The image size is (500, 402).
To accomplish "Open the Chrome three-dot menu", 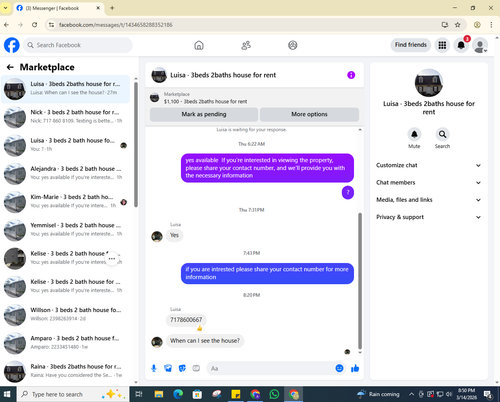I will [x=491, y=25].
